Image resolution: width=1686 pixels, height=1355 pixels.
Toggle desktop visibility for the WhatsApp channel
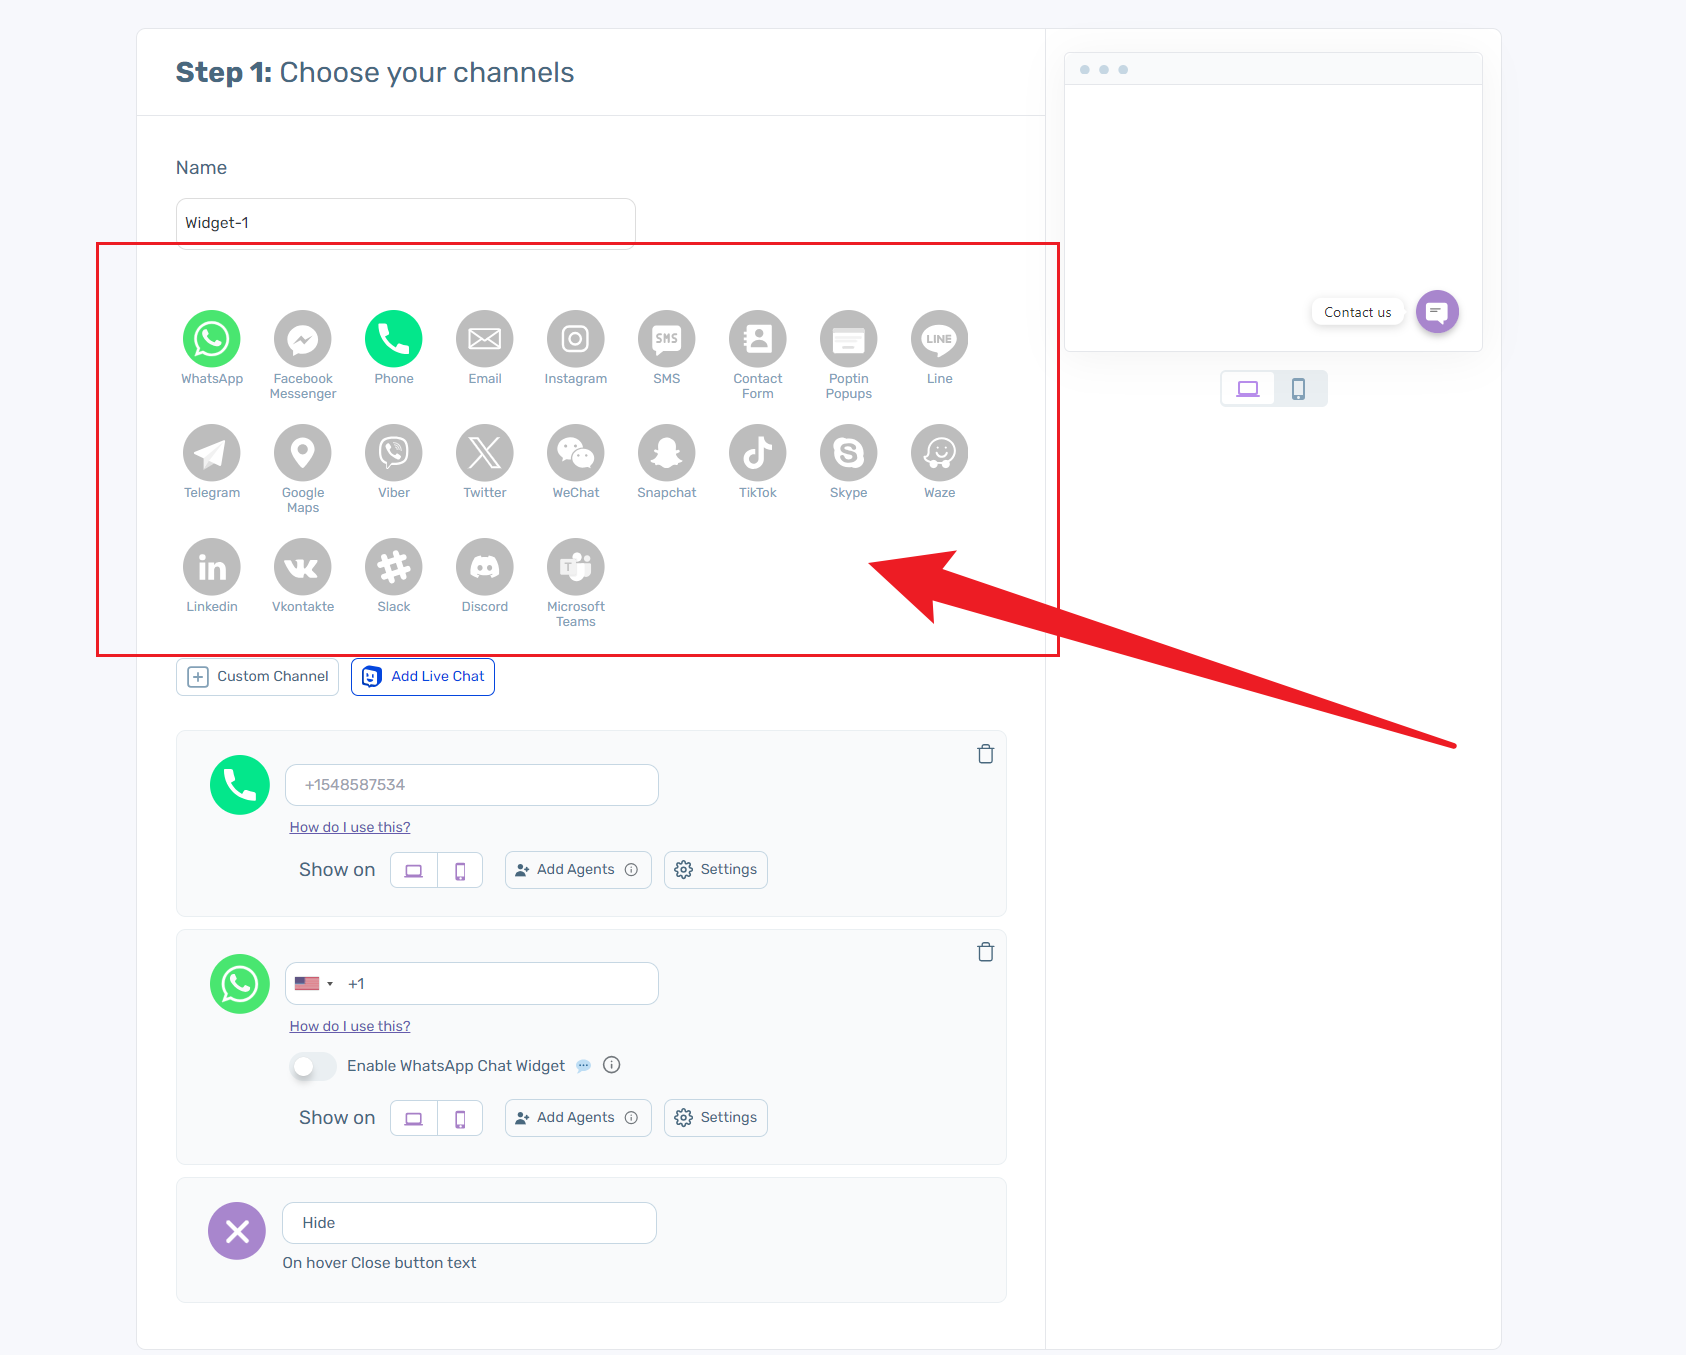tap(412, 1117)
